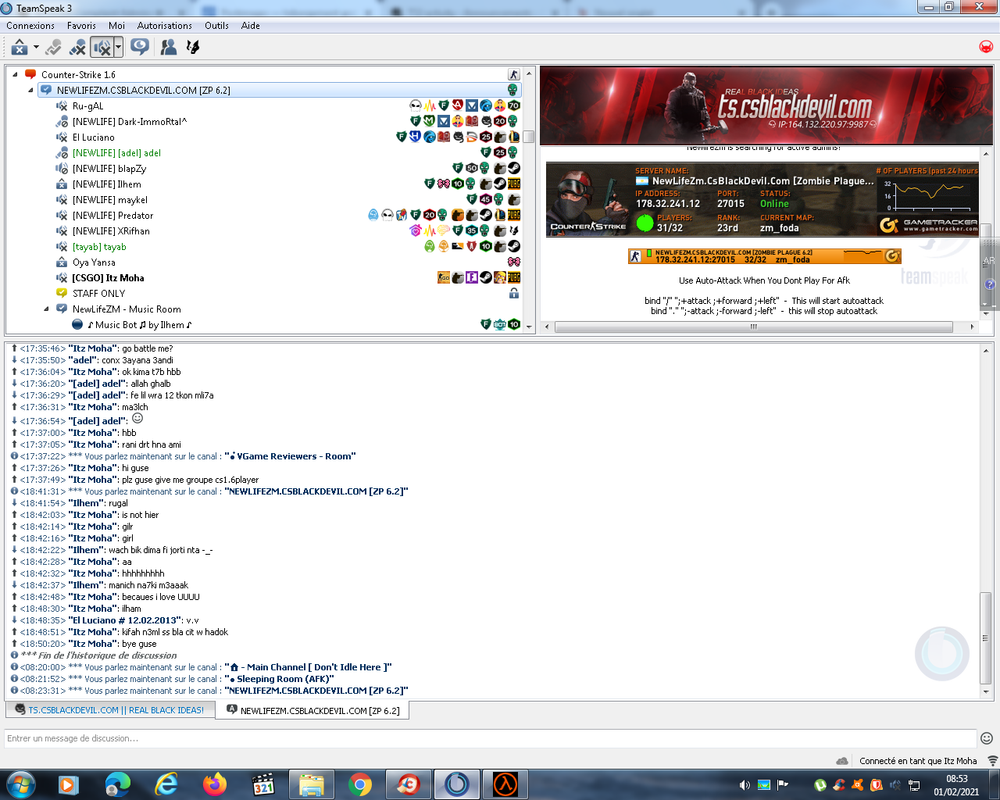Open Google Chrome from the taskbar

point(360,785)
